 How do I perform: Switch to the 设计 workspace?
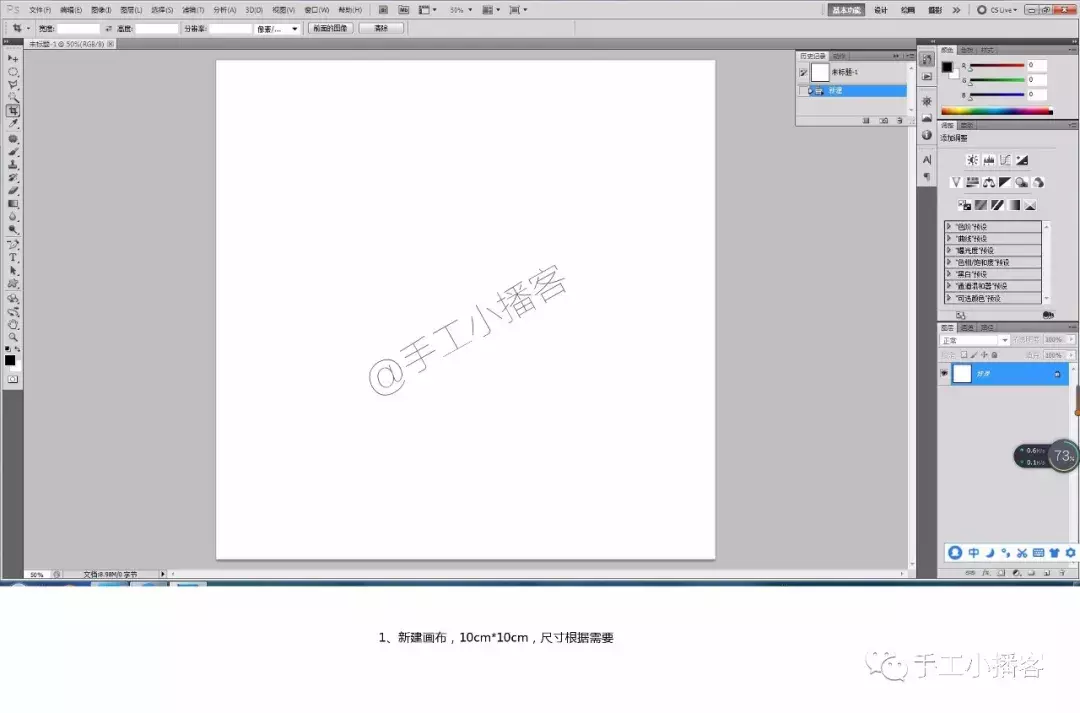pos(881,10)
